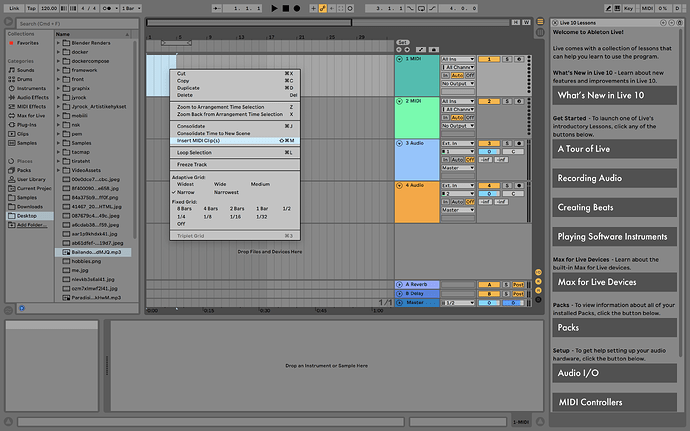Click the Punch-In switch icon

[x=410, y=8]
